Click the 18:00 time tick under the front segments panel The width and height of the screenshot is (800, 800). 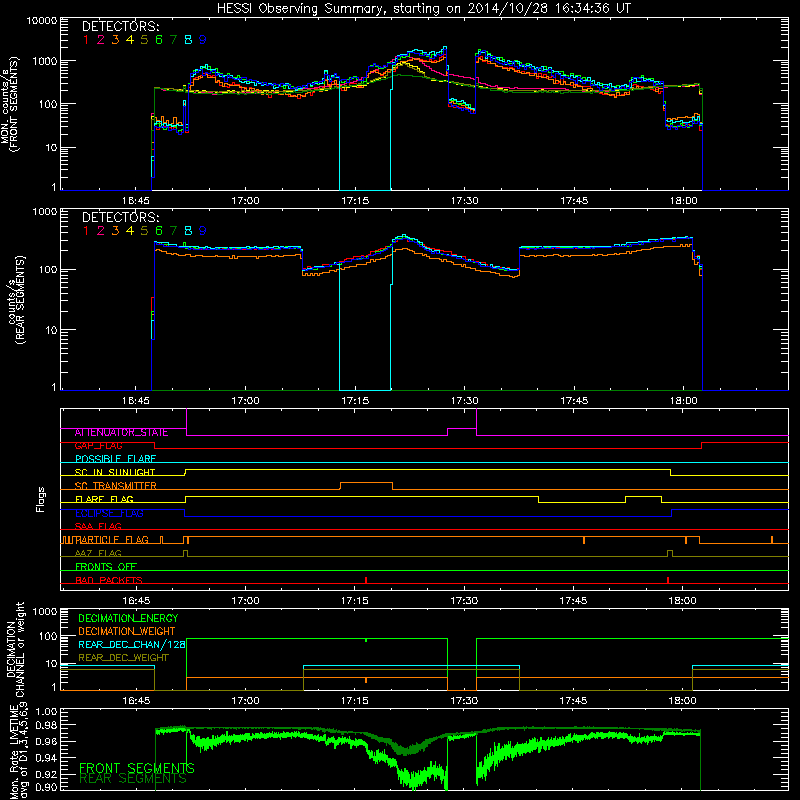pyautogui.click(x=684, y=201)
